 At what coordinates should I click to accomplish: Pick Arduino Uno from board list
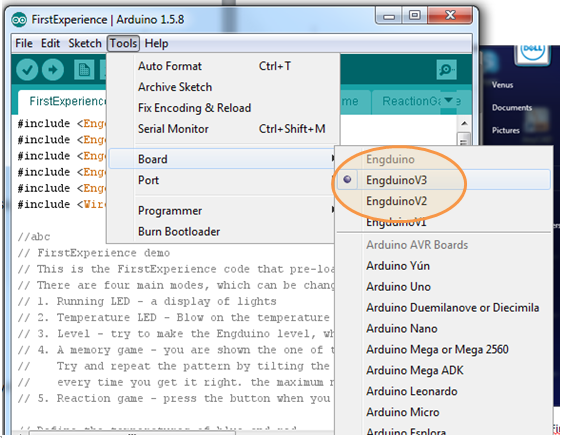pyautogui.click(x=398, y=287)
